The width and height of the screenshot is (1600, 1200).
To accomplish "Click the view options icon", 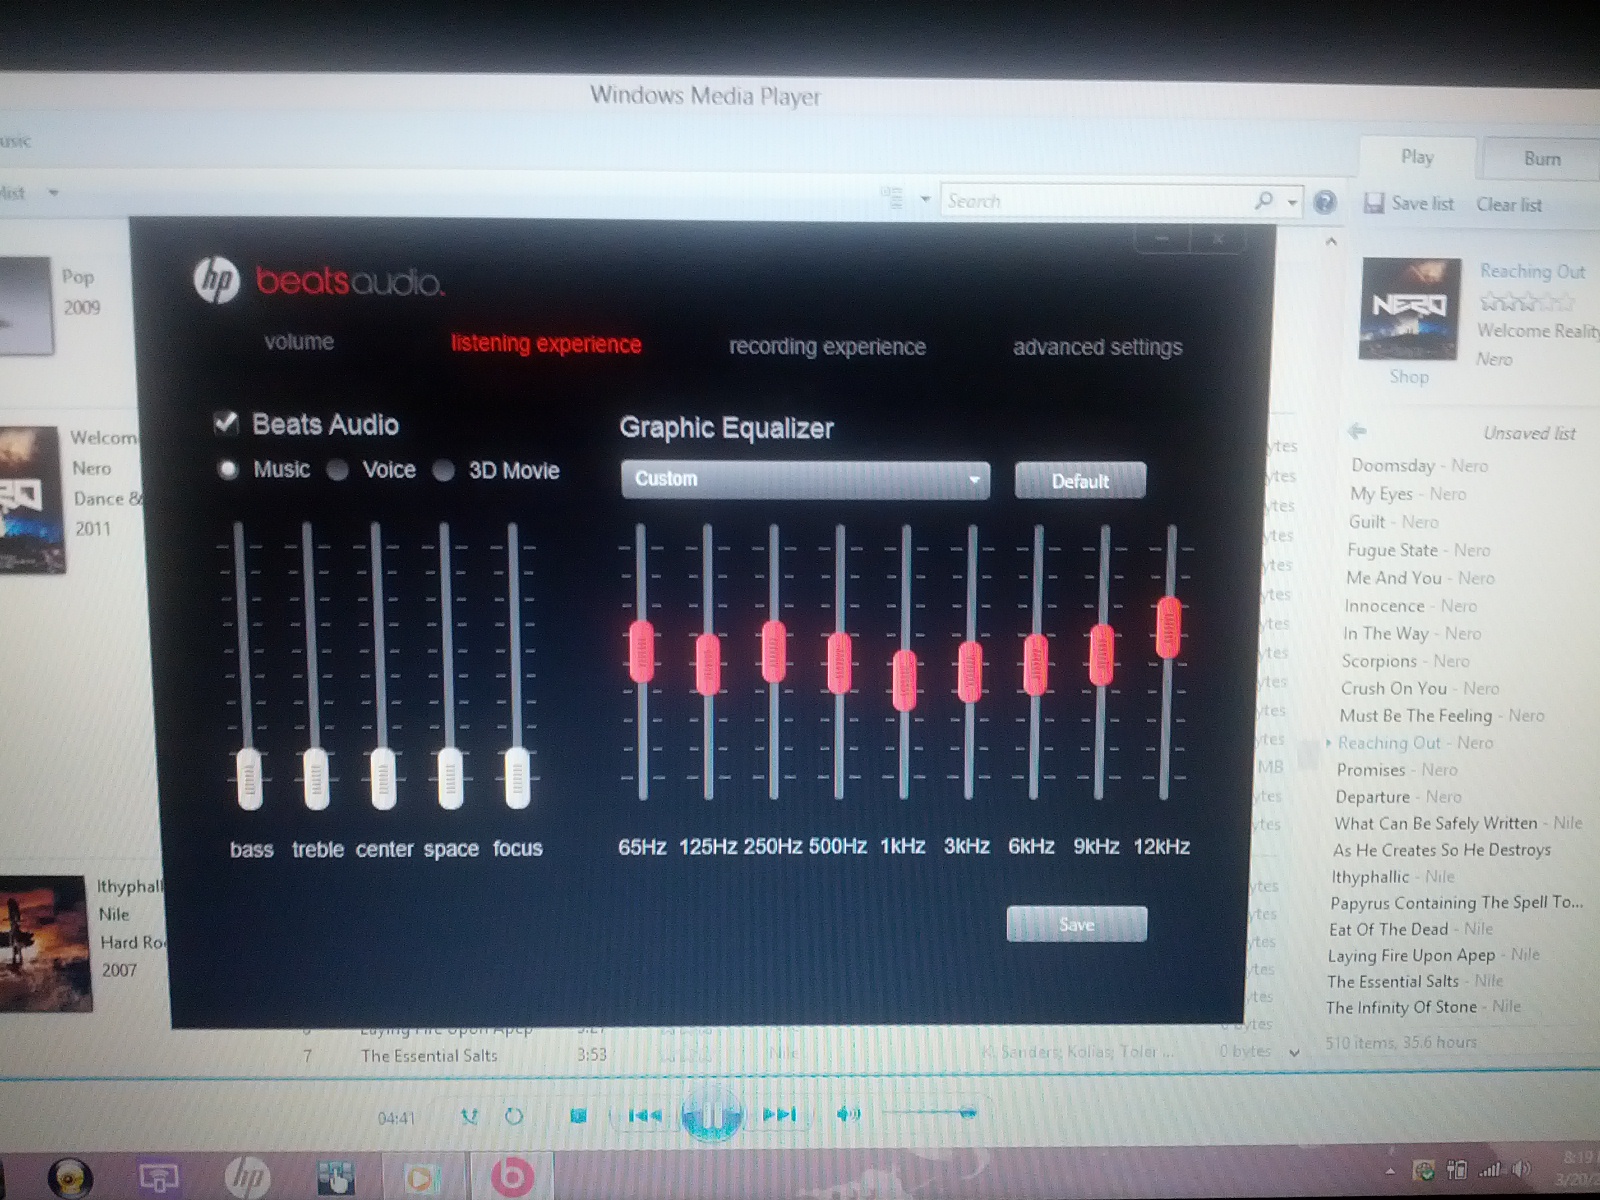I will [890, 198].
